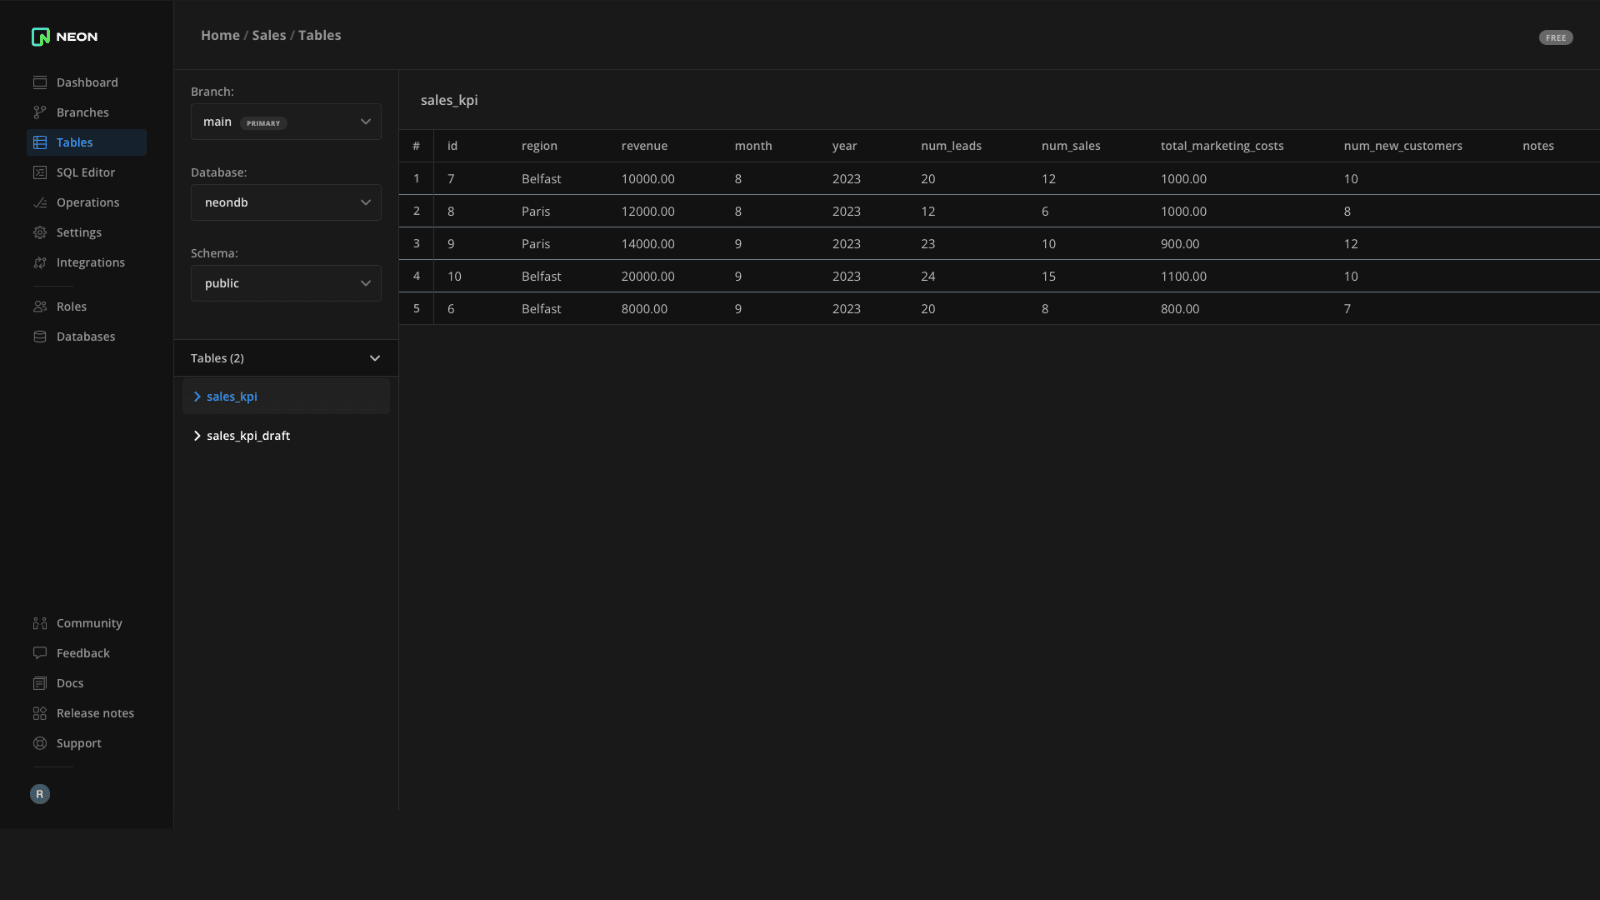The height and width of the screenshot is (900, 1600).
Task: Click the Paris cell in row 2
Action: coord(536,212)
